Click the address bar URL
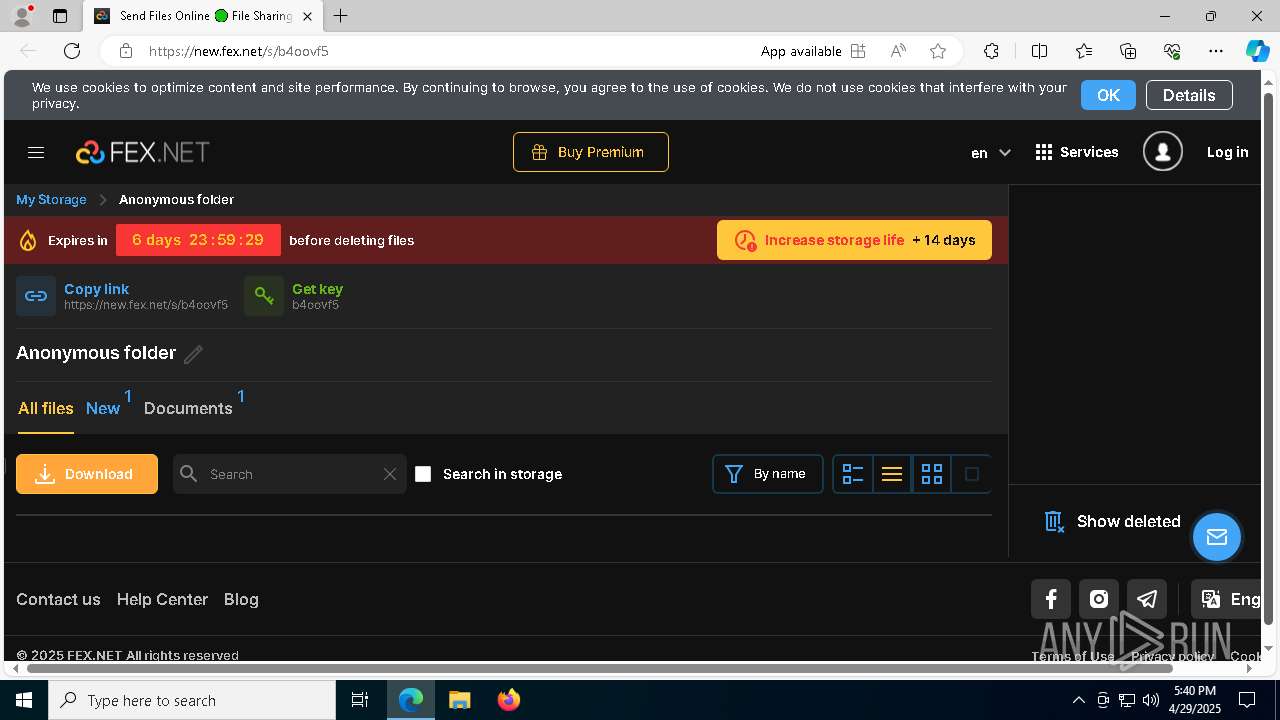Image resolution: width=1280 pixels, height=720 pixels. [239, 51]
